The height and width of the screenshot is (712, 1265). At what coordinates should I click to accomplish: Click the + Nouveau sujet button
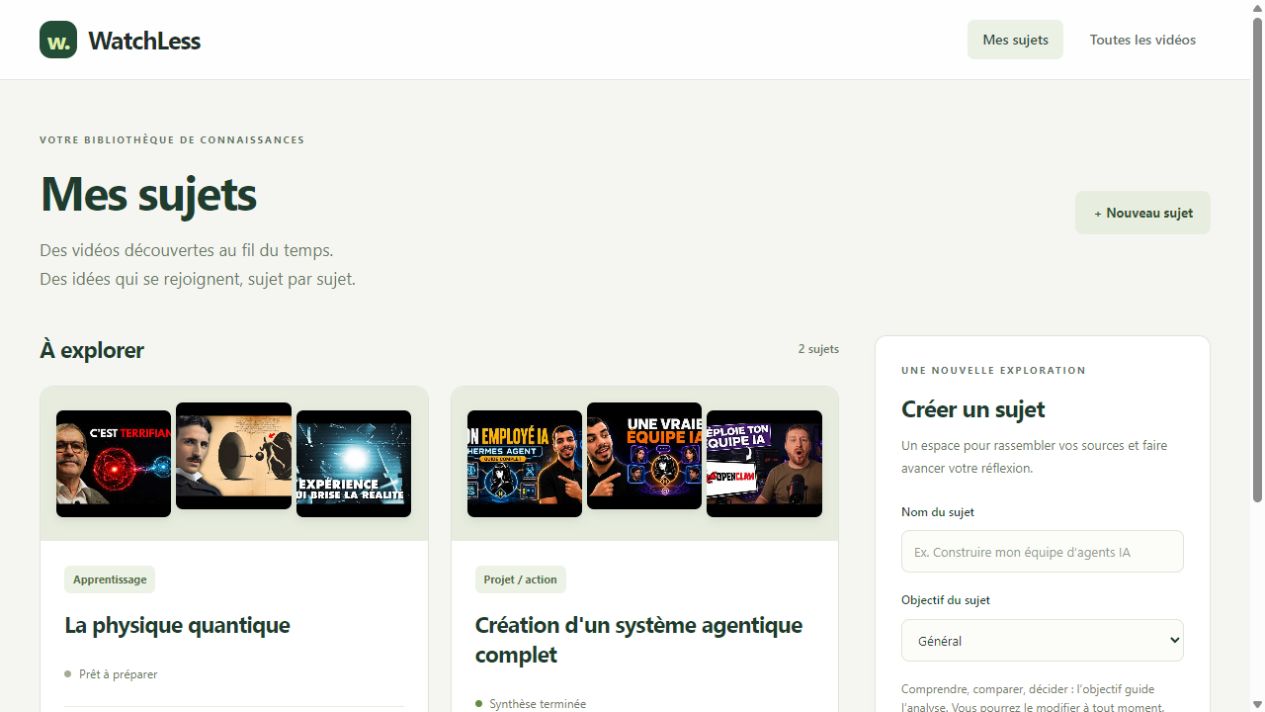(x=1142, y=213)
